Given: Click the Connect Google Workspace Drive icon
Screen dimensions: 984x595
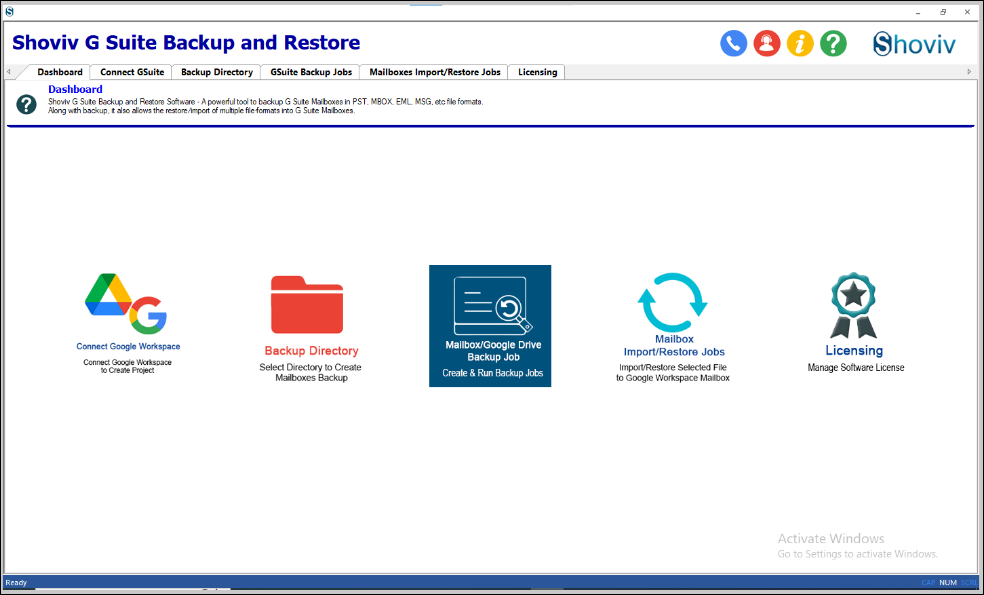Looking at the screenshot, I should point(127,304).
